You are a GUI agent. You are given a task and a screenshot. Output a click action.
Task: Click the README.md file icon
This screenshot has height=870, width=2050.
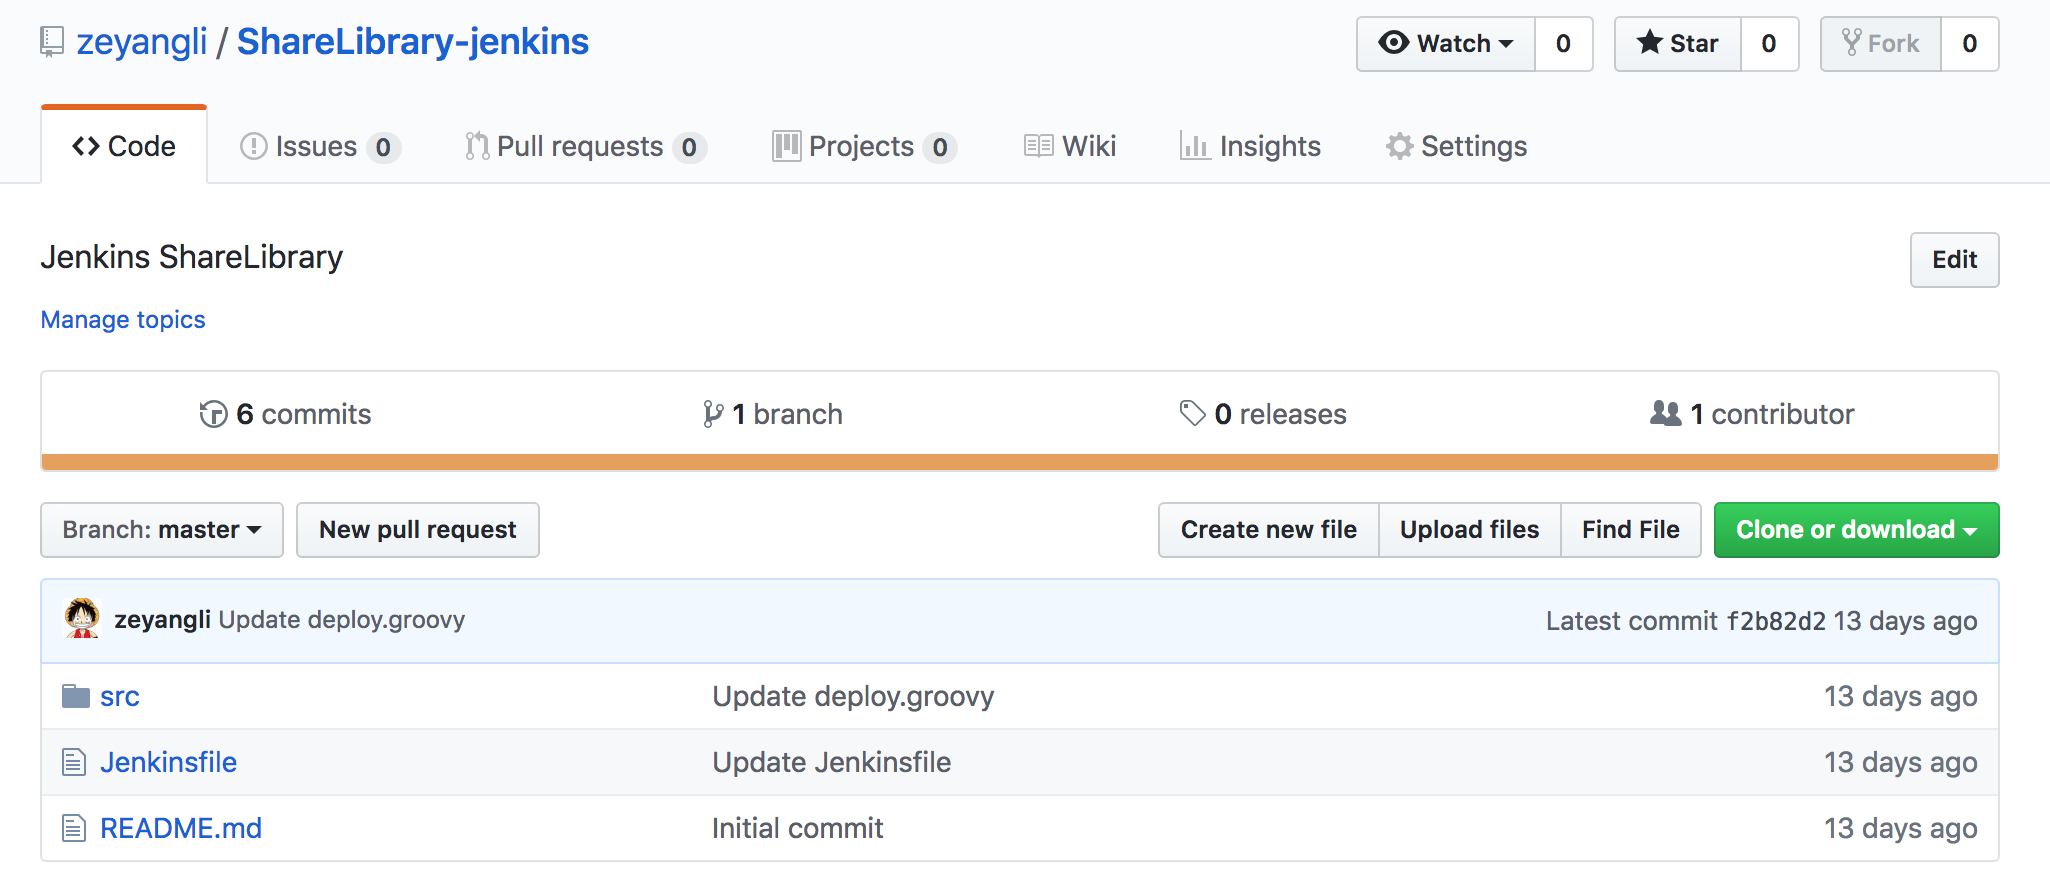[x=74, y=828]
